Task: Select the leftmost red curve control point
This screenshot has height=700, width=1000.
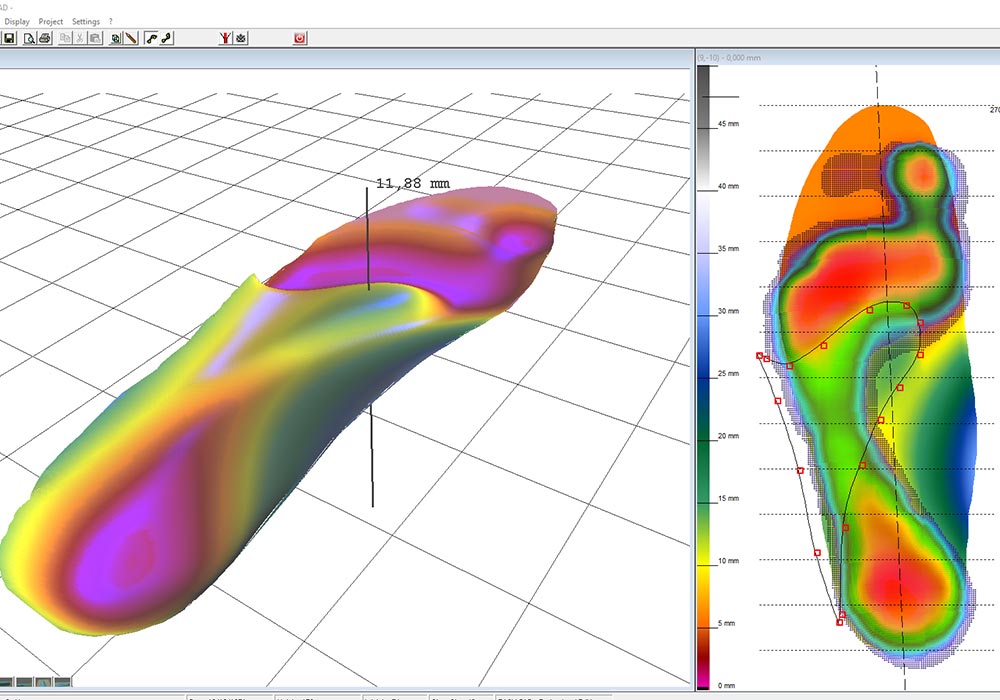Action: click(759, 355)
